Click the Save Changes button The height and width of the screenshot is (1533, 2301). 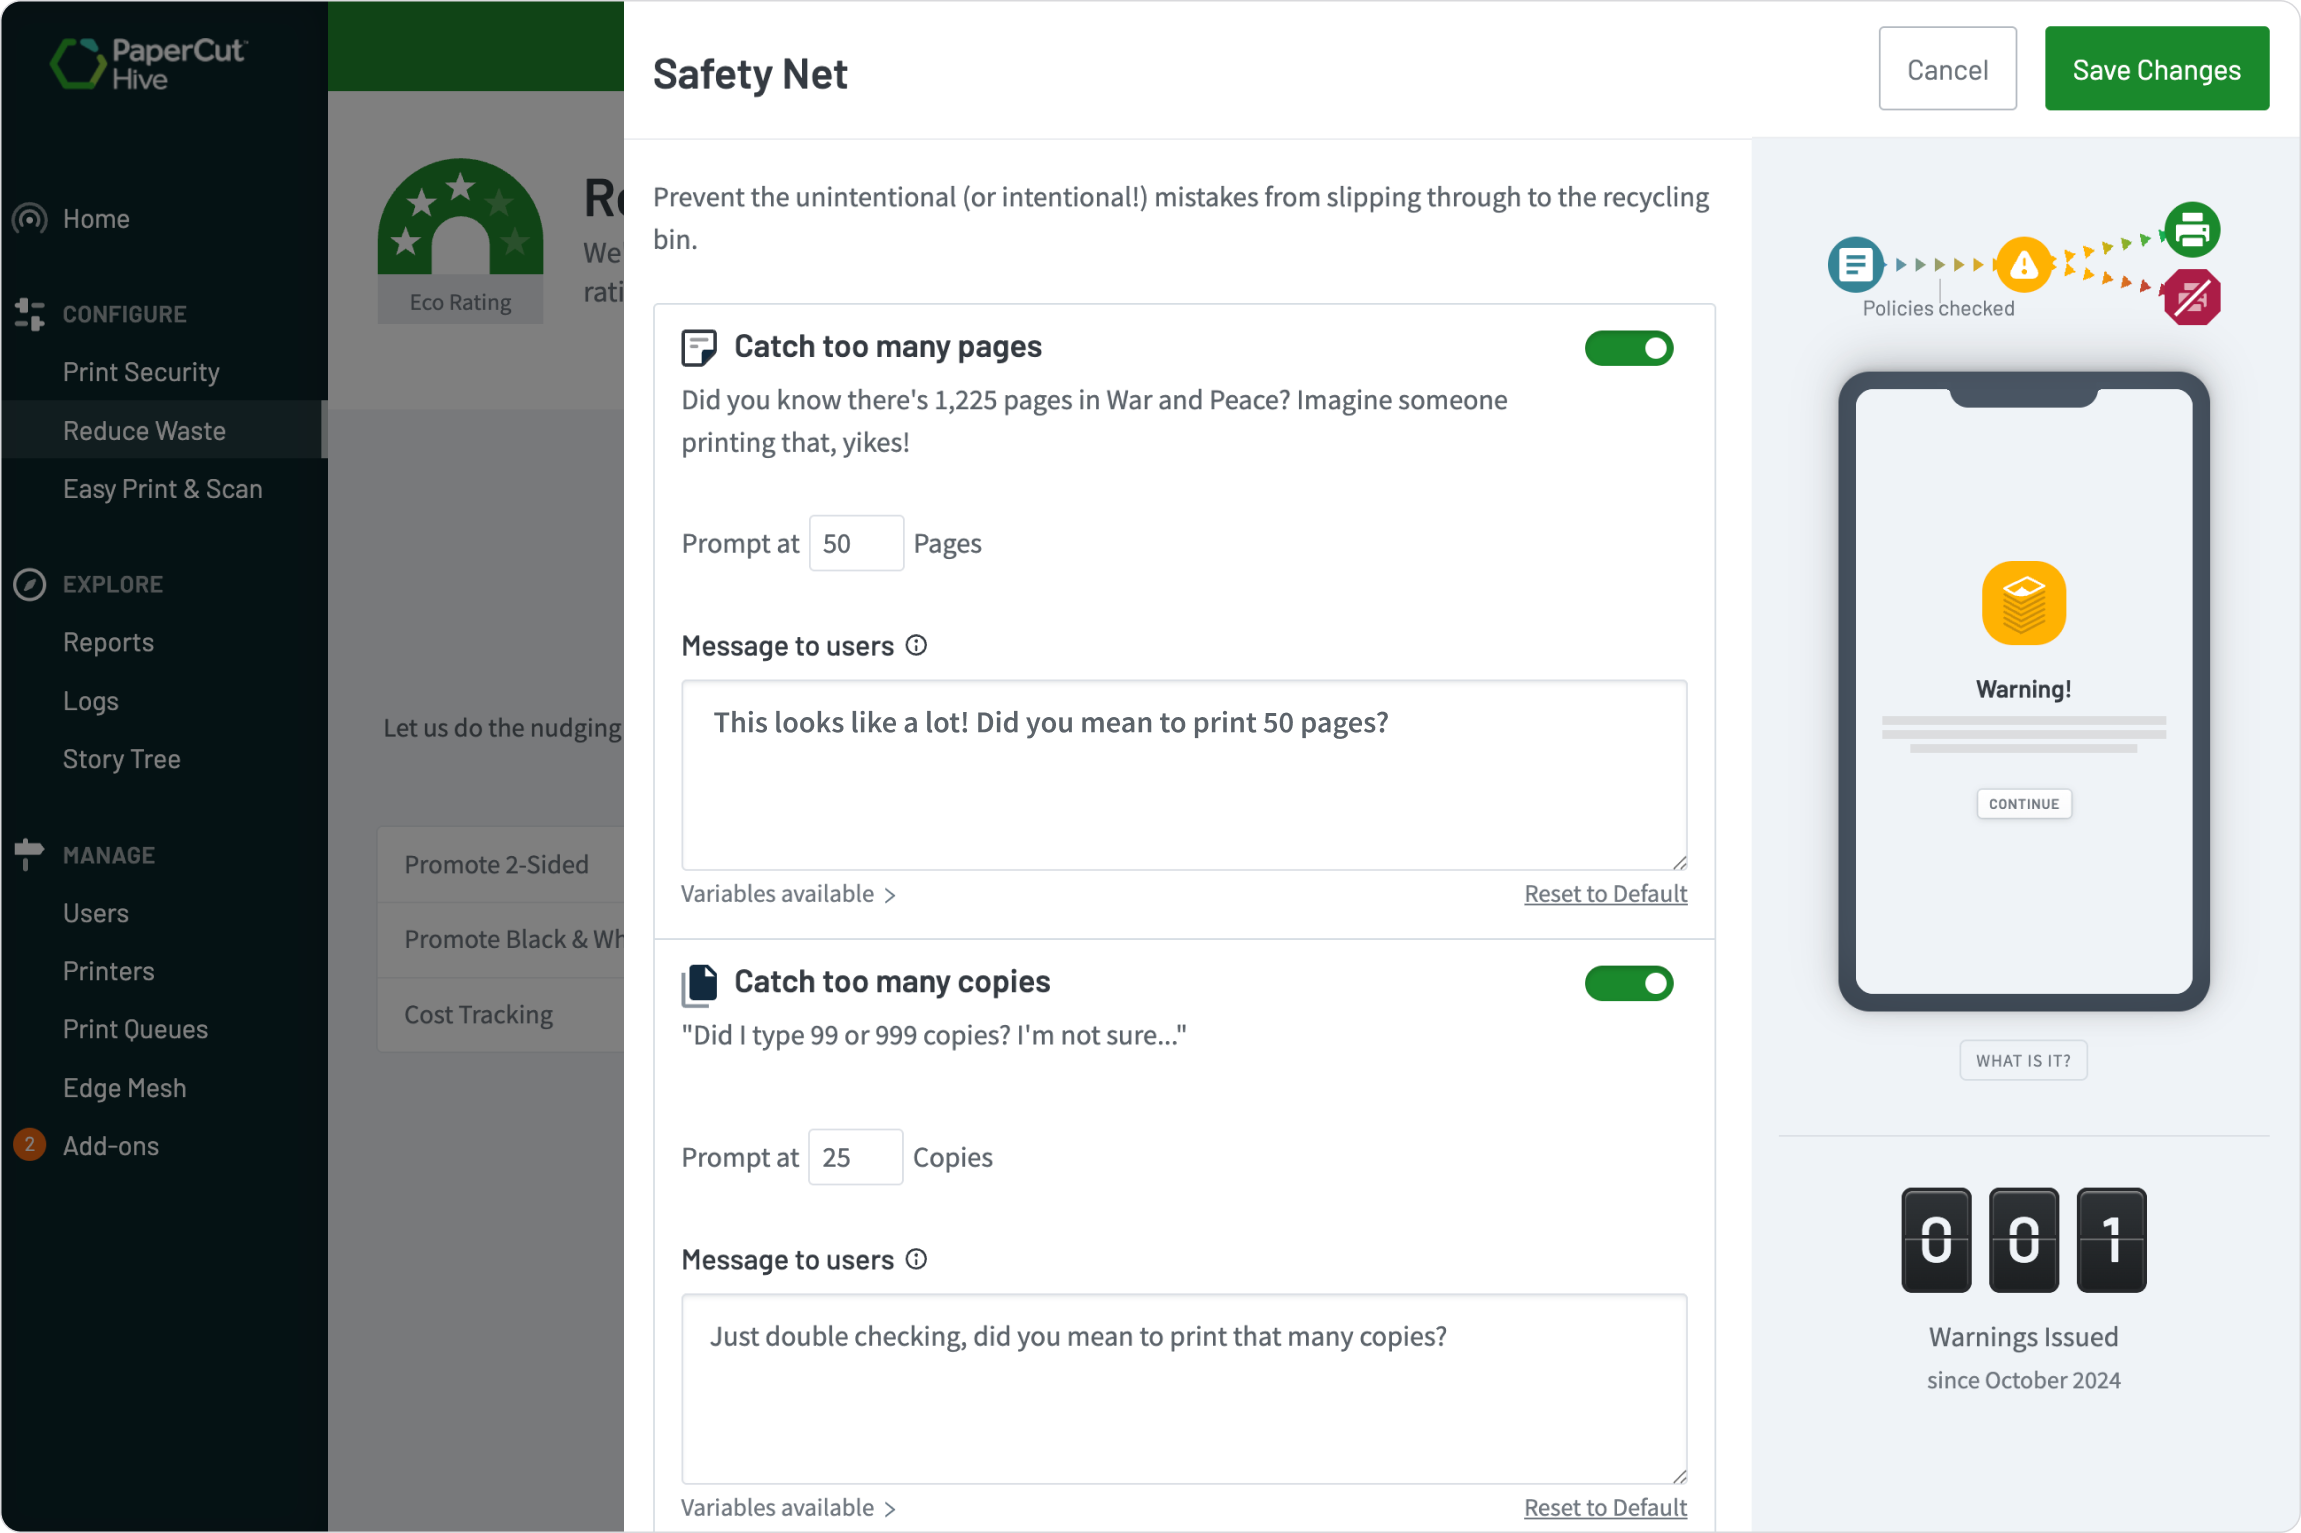click(x=2156, y=68)
